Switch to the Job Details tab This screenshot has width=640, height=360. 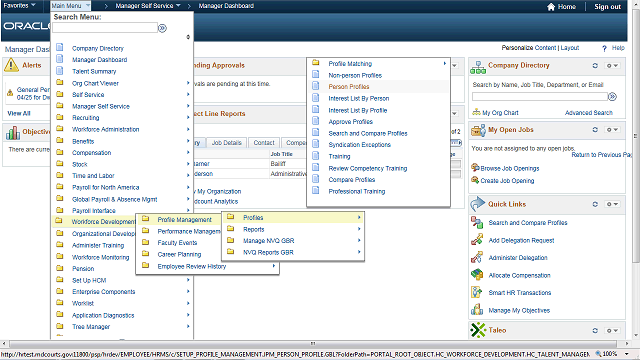pos(227,142)
